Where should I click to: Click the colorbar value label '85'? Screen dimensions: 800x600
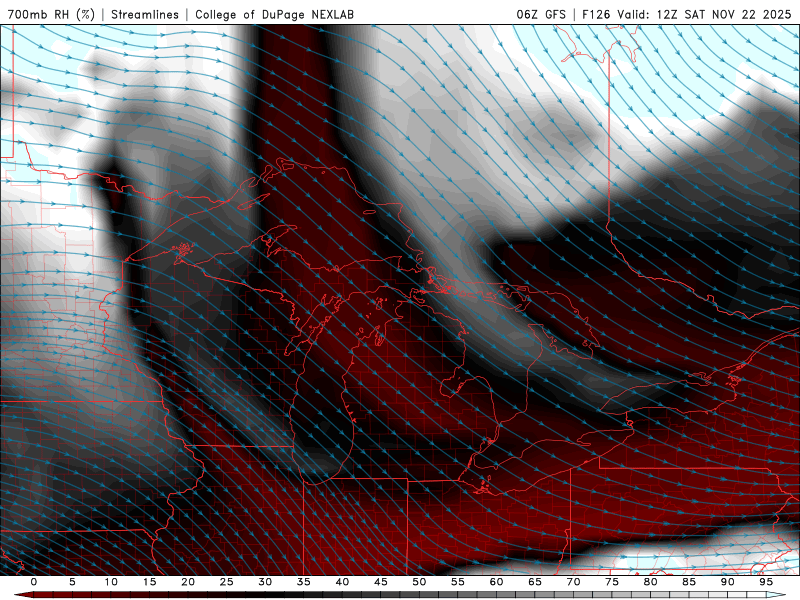[689, 582]
